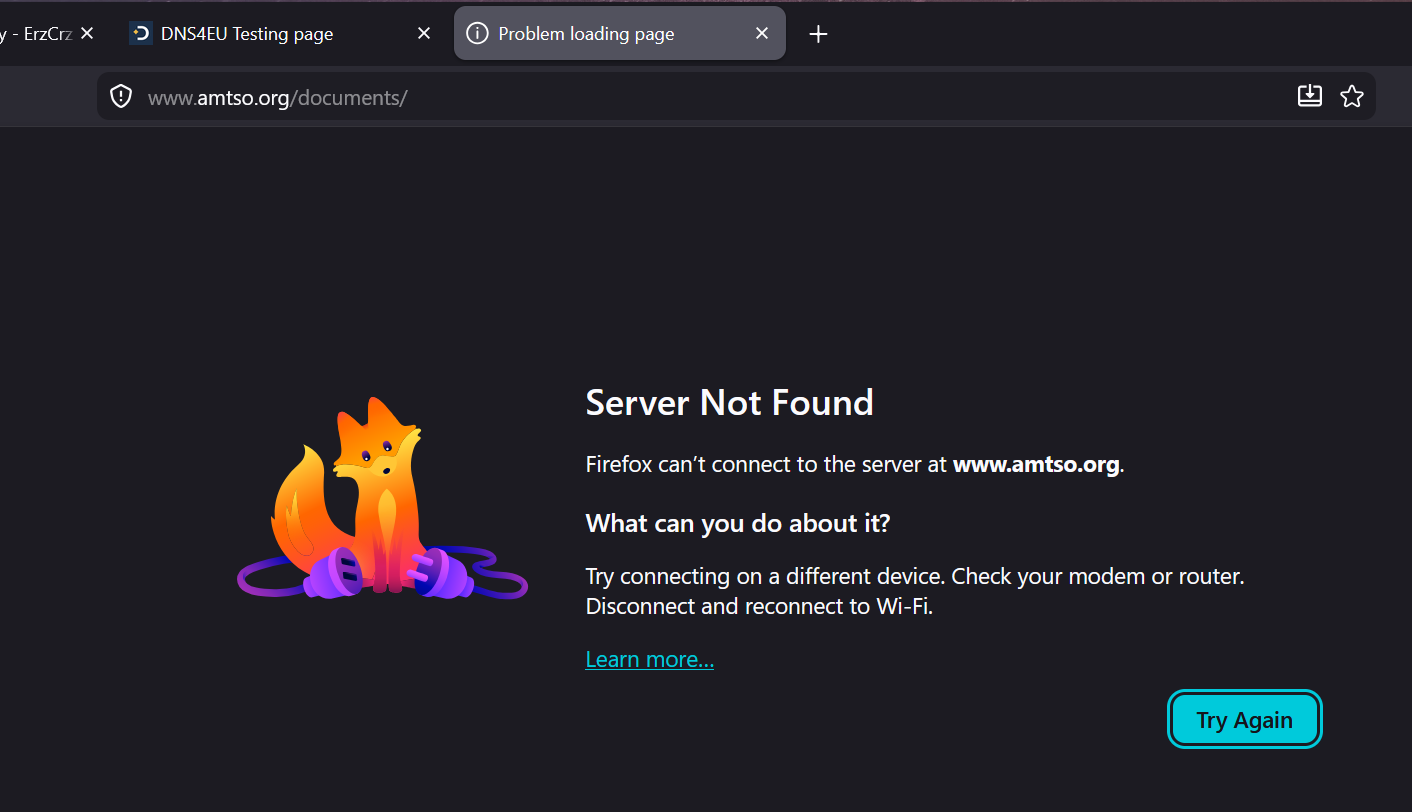Screen dimensions: 1412x812
Task: Open a new tab with the plus button
Action: click(x=818, y=34)
